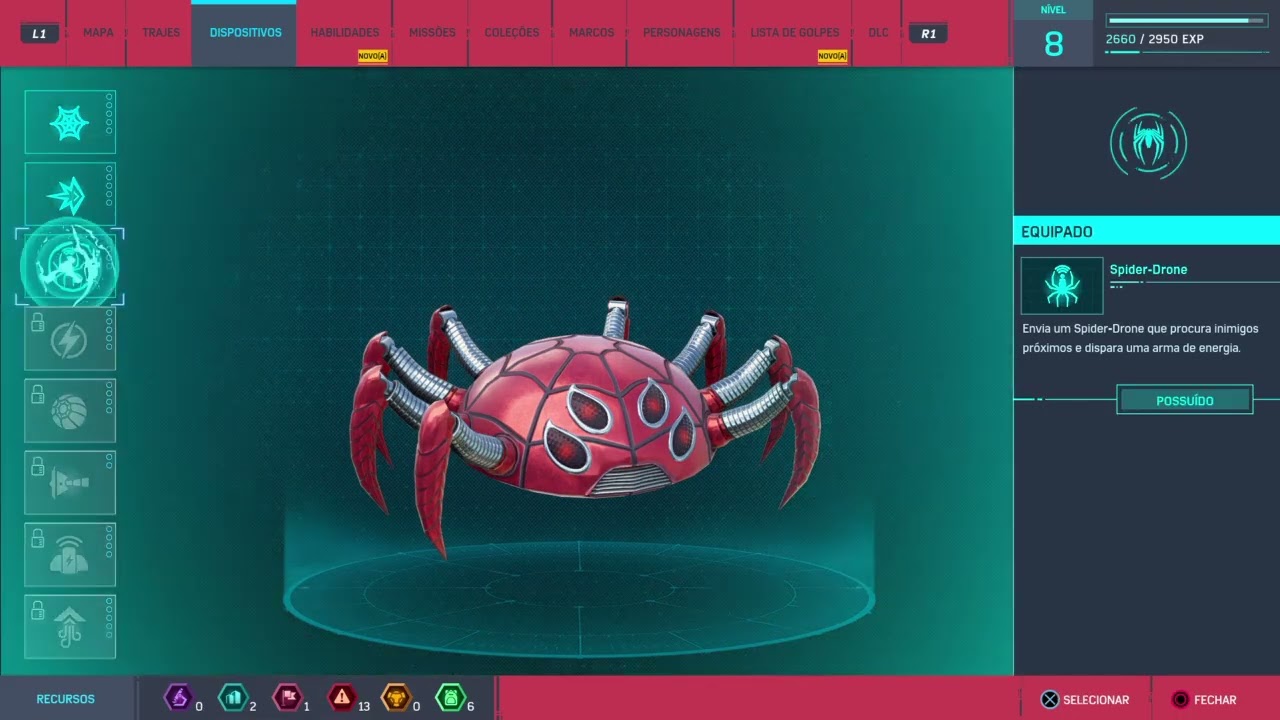Click the NÍVEL label
Image resolution: width=1280 pixels, height=720 pixels.
[1054, 10]
